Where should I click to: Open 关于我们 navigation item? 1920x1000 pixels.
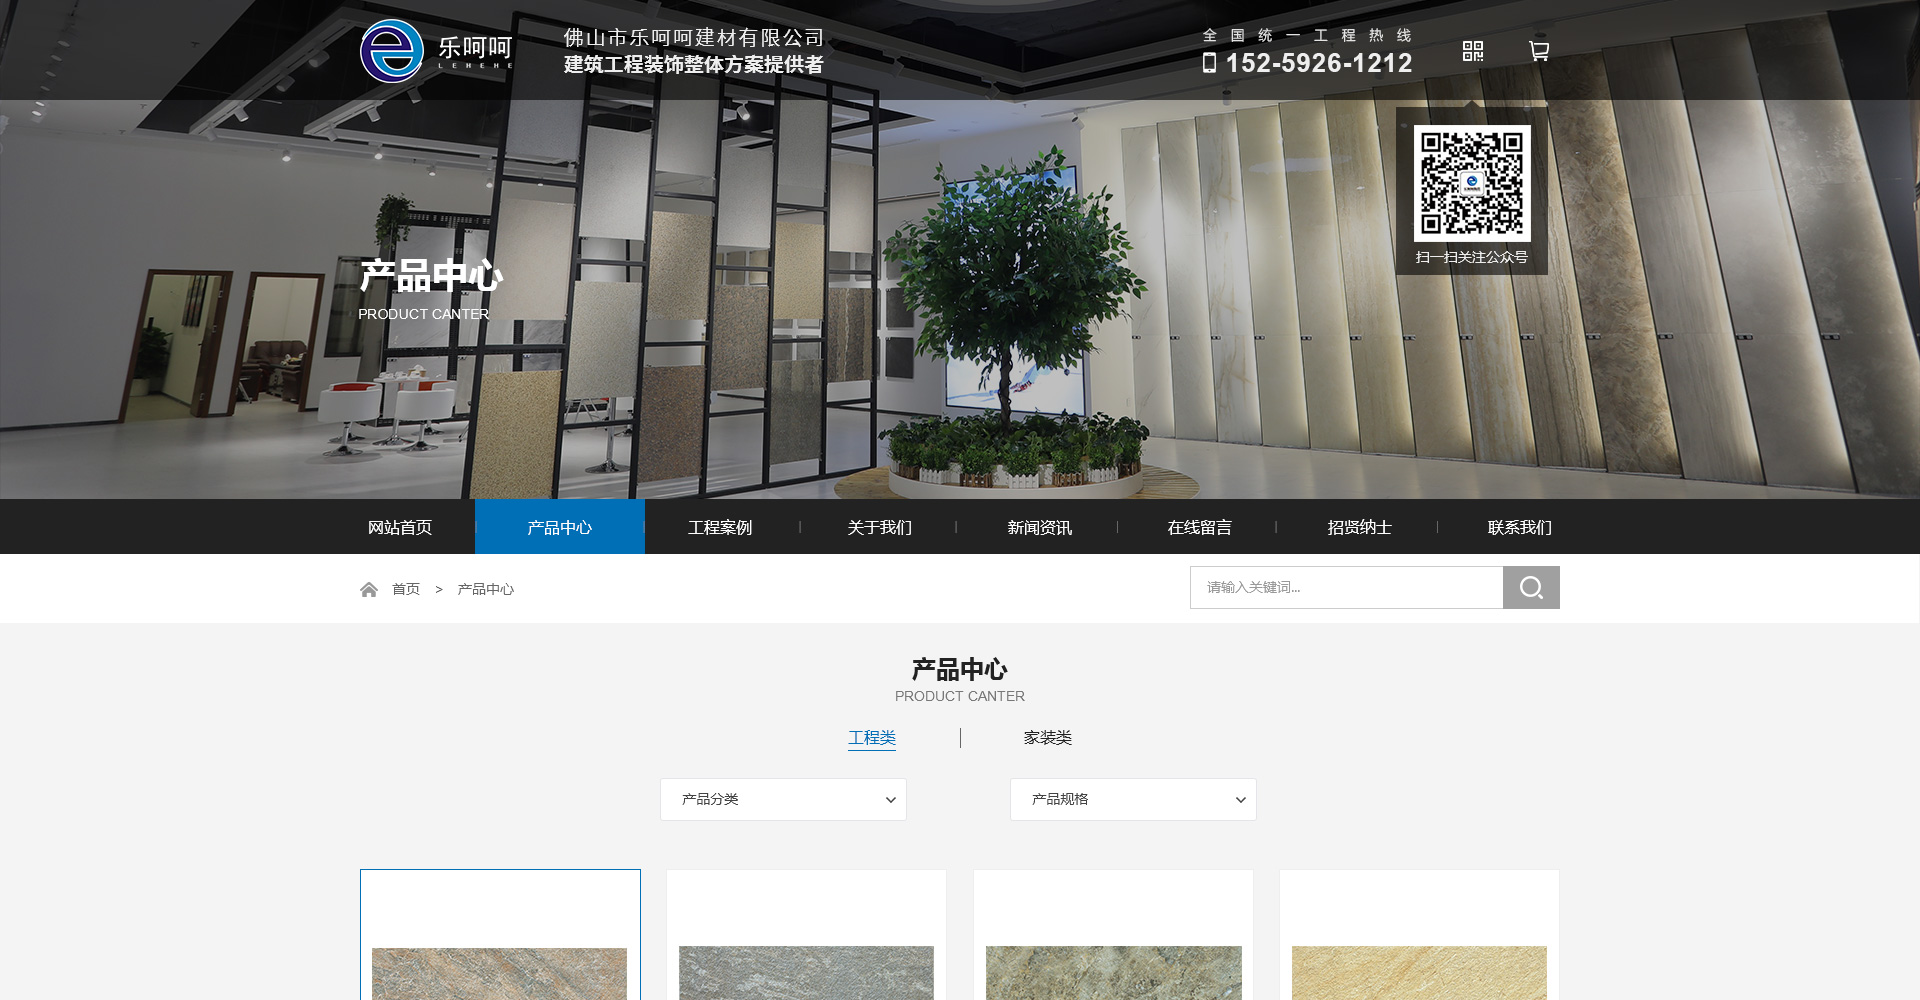click(x=880, y=527)
